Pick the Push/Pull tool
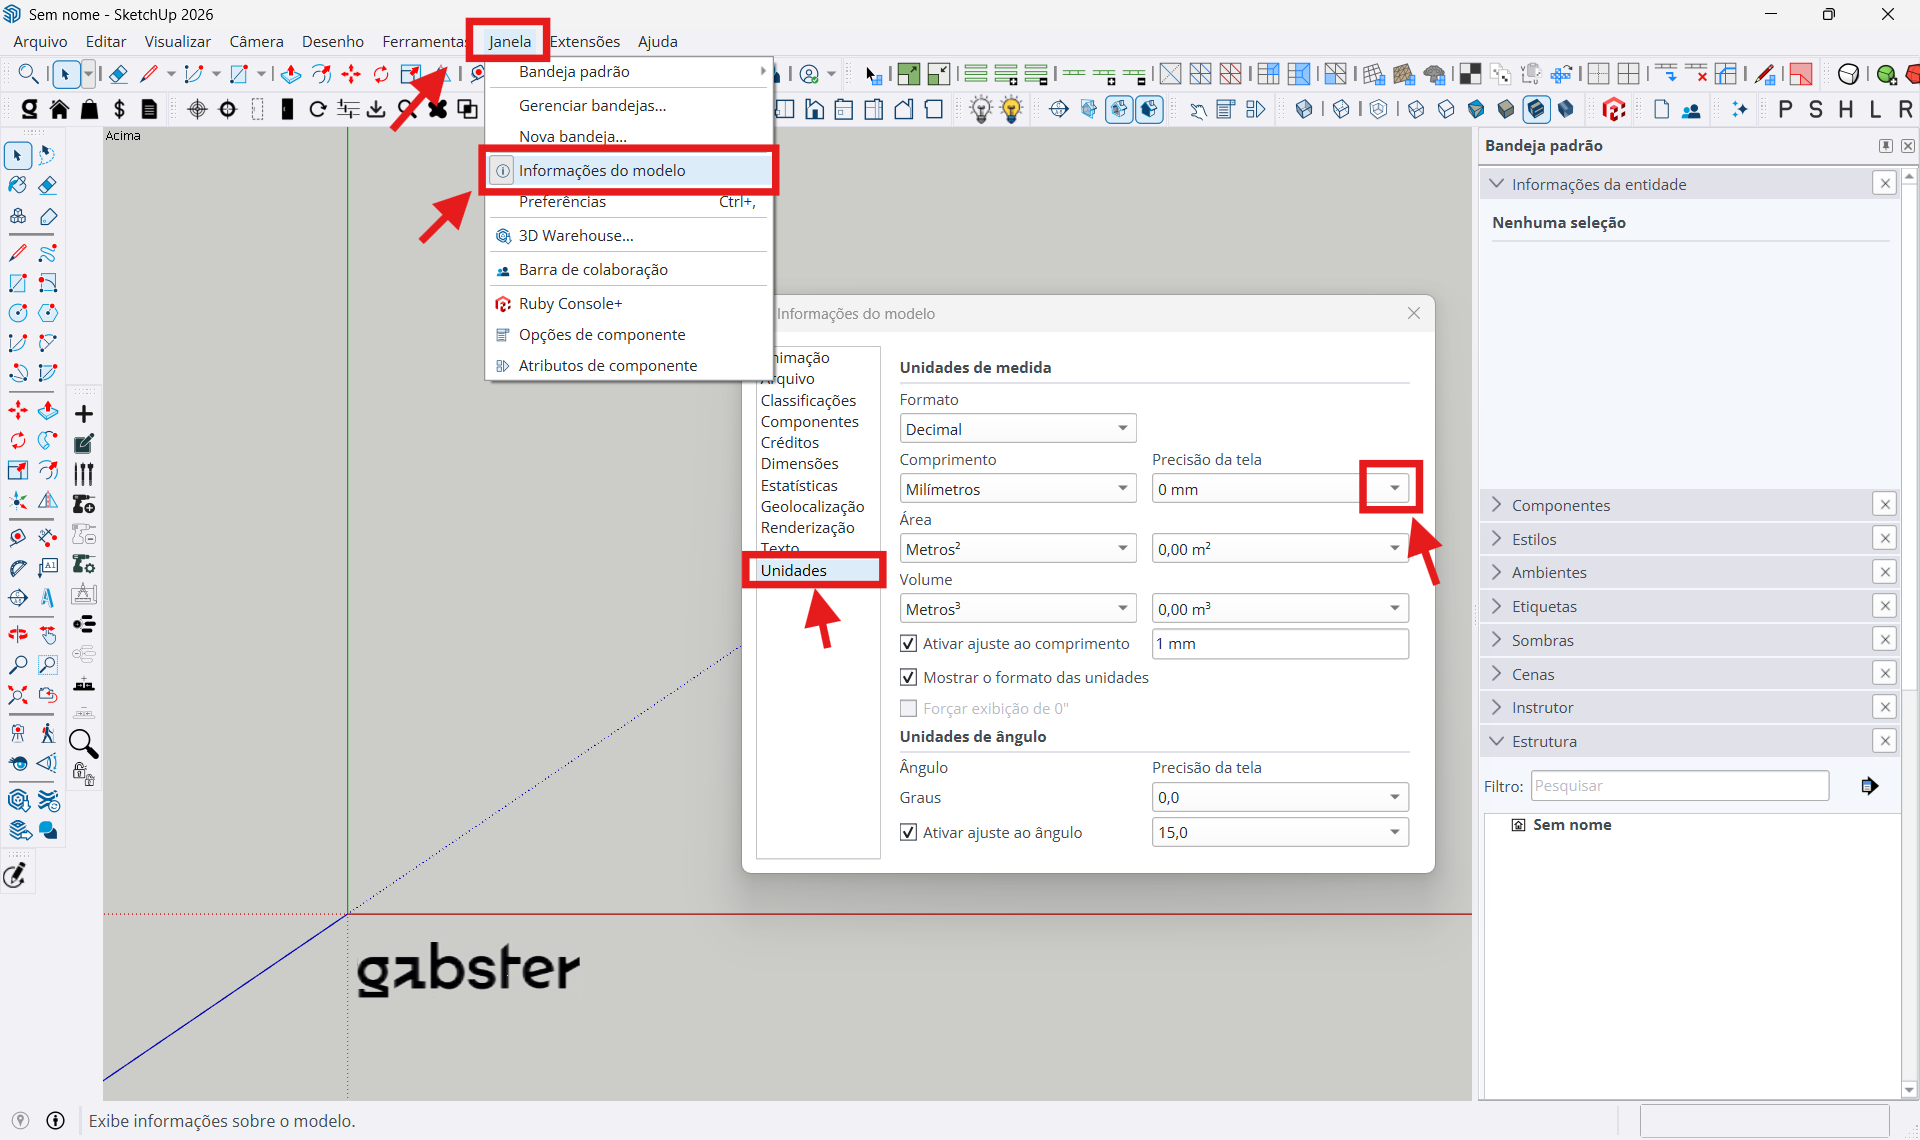 coord(47,411)
